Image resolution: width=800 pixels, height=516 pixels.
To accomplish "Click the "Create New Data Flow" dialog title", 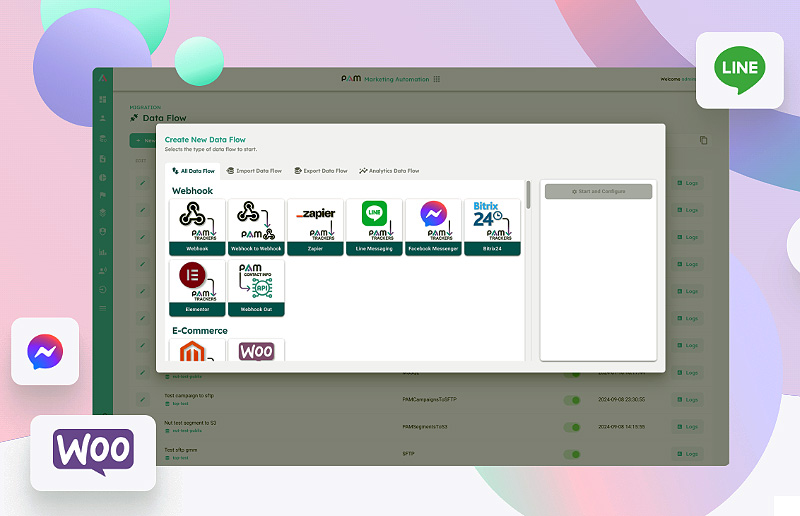I will [x=205, y=139].
